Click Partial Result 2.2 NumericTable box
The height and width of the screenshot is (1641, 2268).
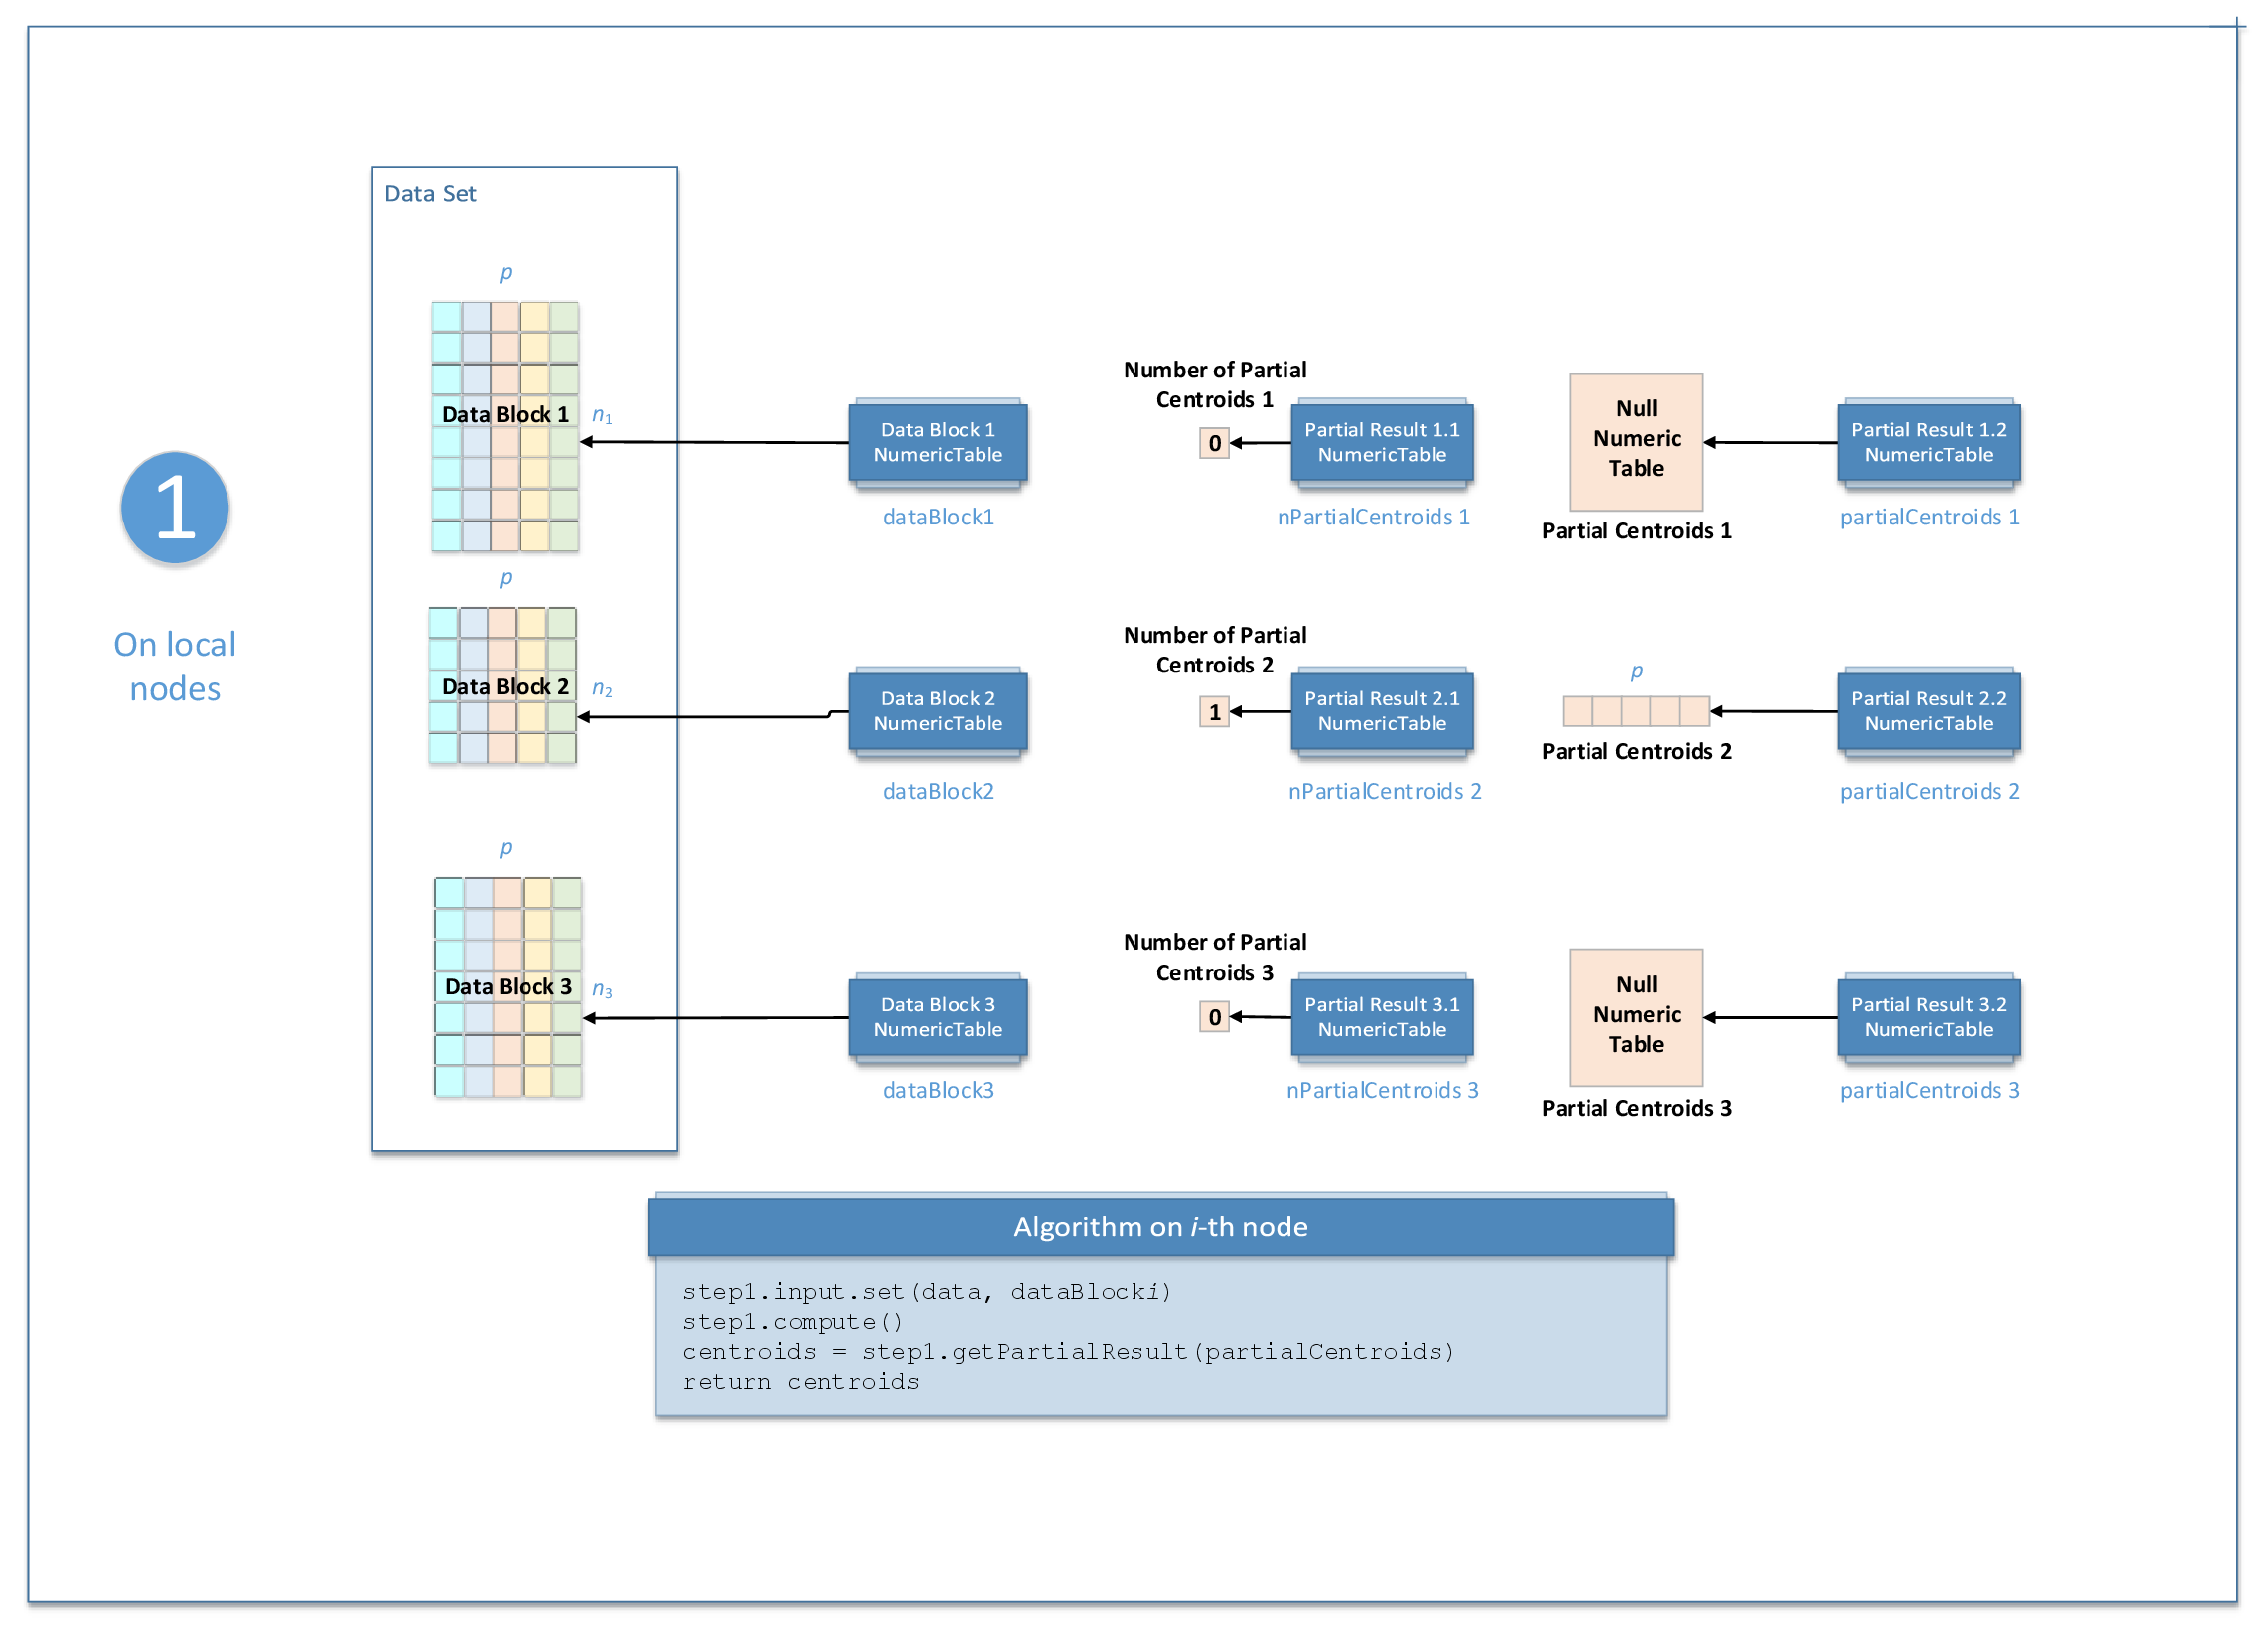pos(1927,711)
